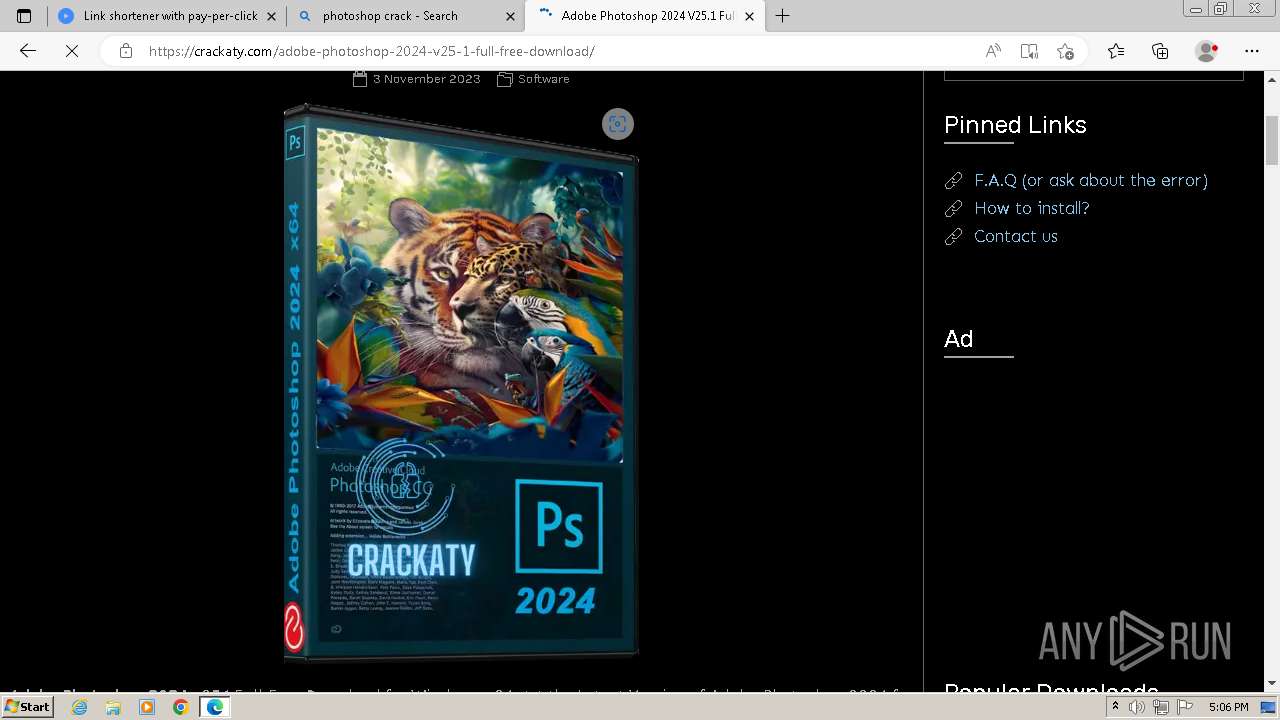This screenshot has width=1280, height=720.
Task: Select Microsoft Edge taskbar button
Action: point(214,707)
